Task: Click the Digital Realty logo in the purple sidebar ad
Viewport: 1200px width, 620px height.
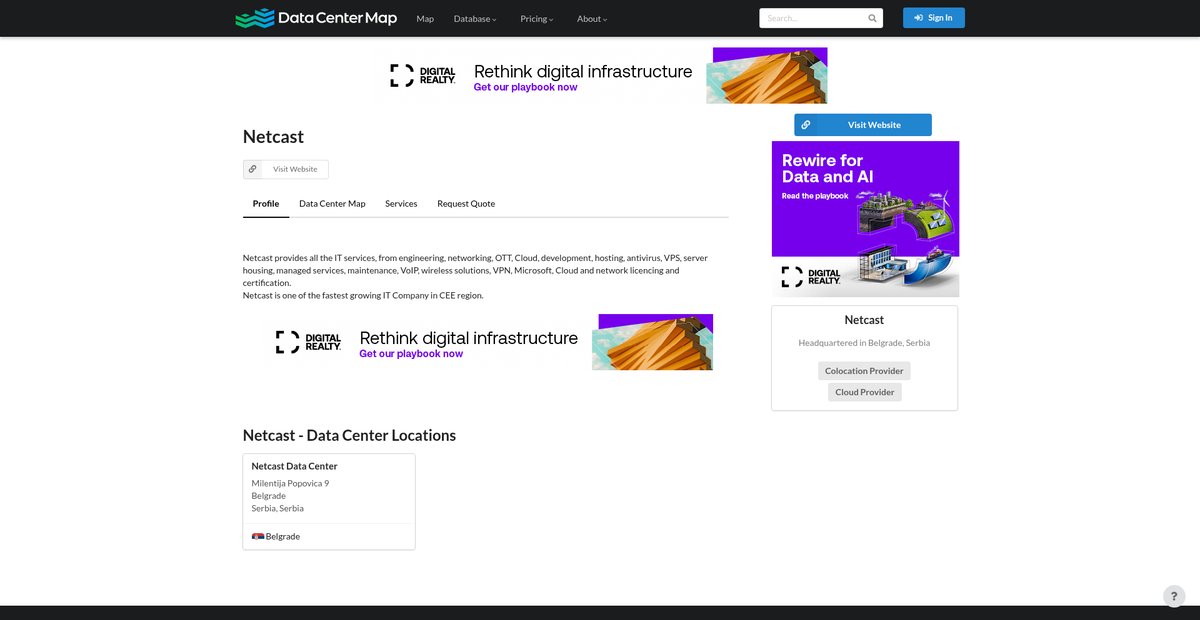Action: 811,277
